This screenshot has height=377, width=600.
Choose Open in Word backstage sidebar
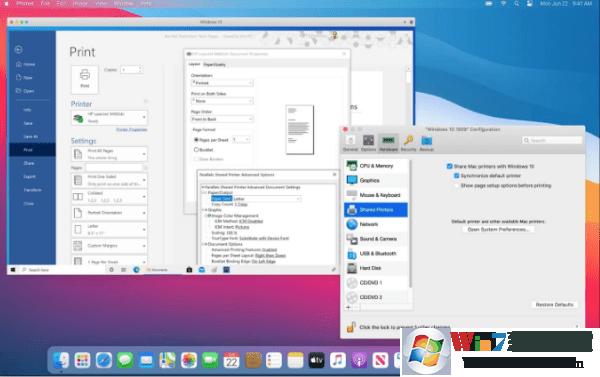(25, 91)
